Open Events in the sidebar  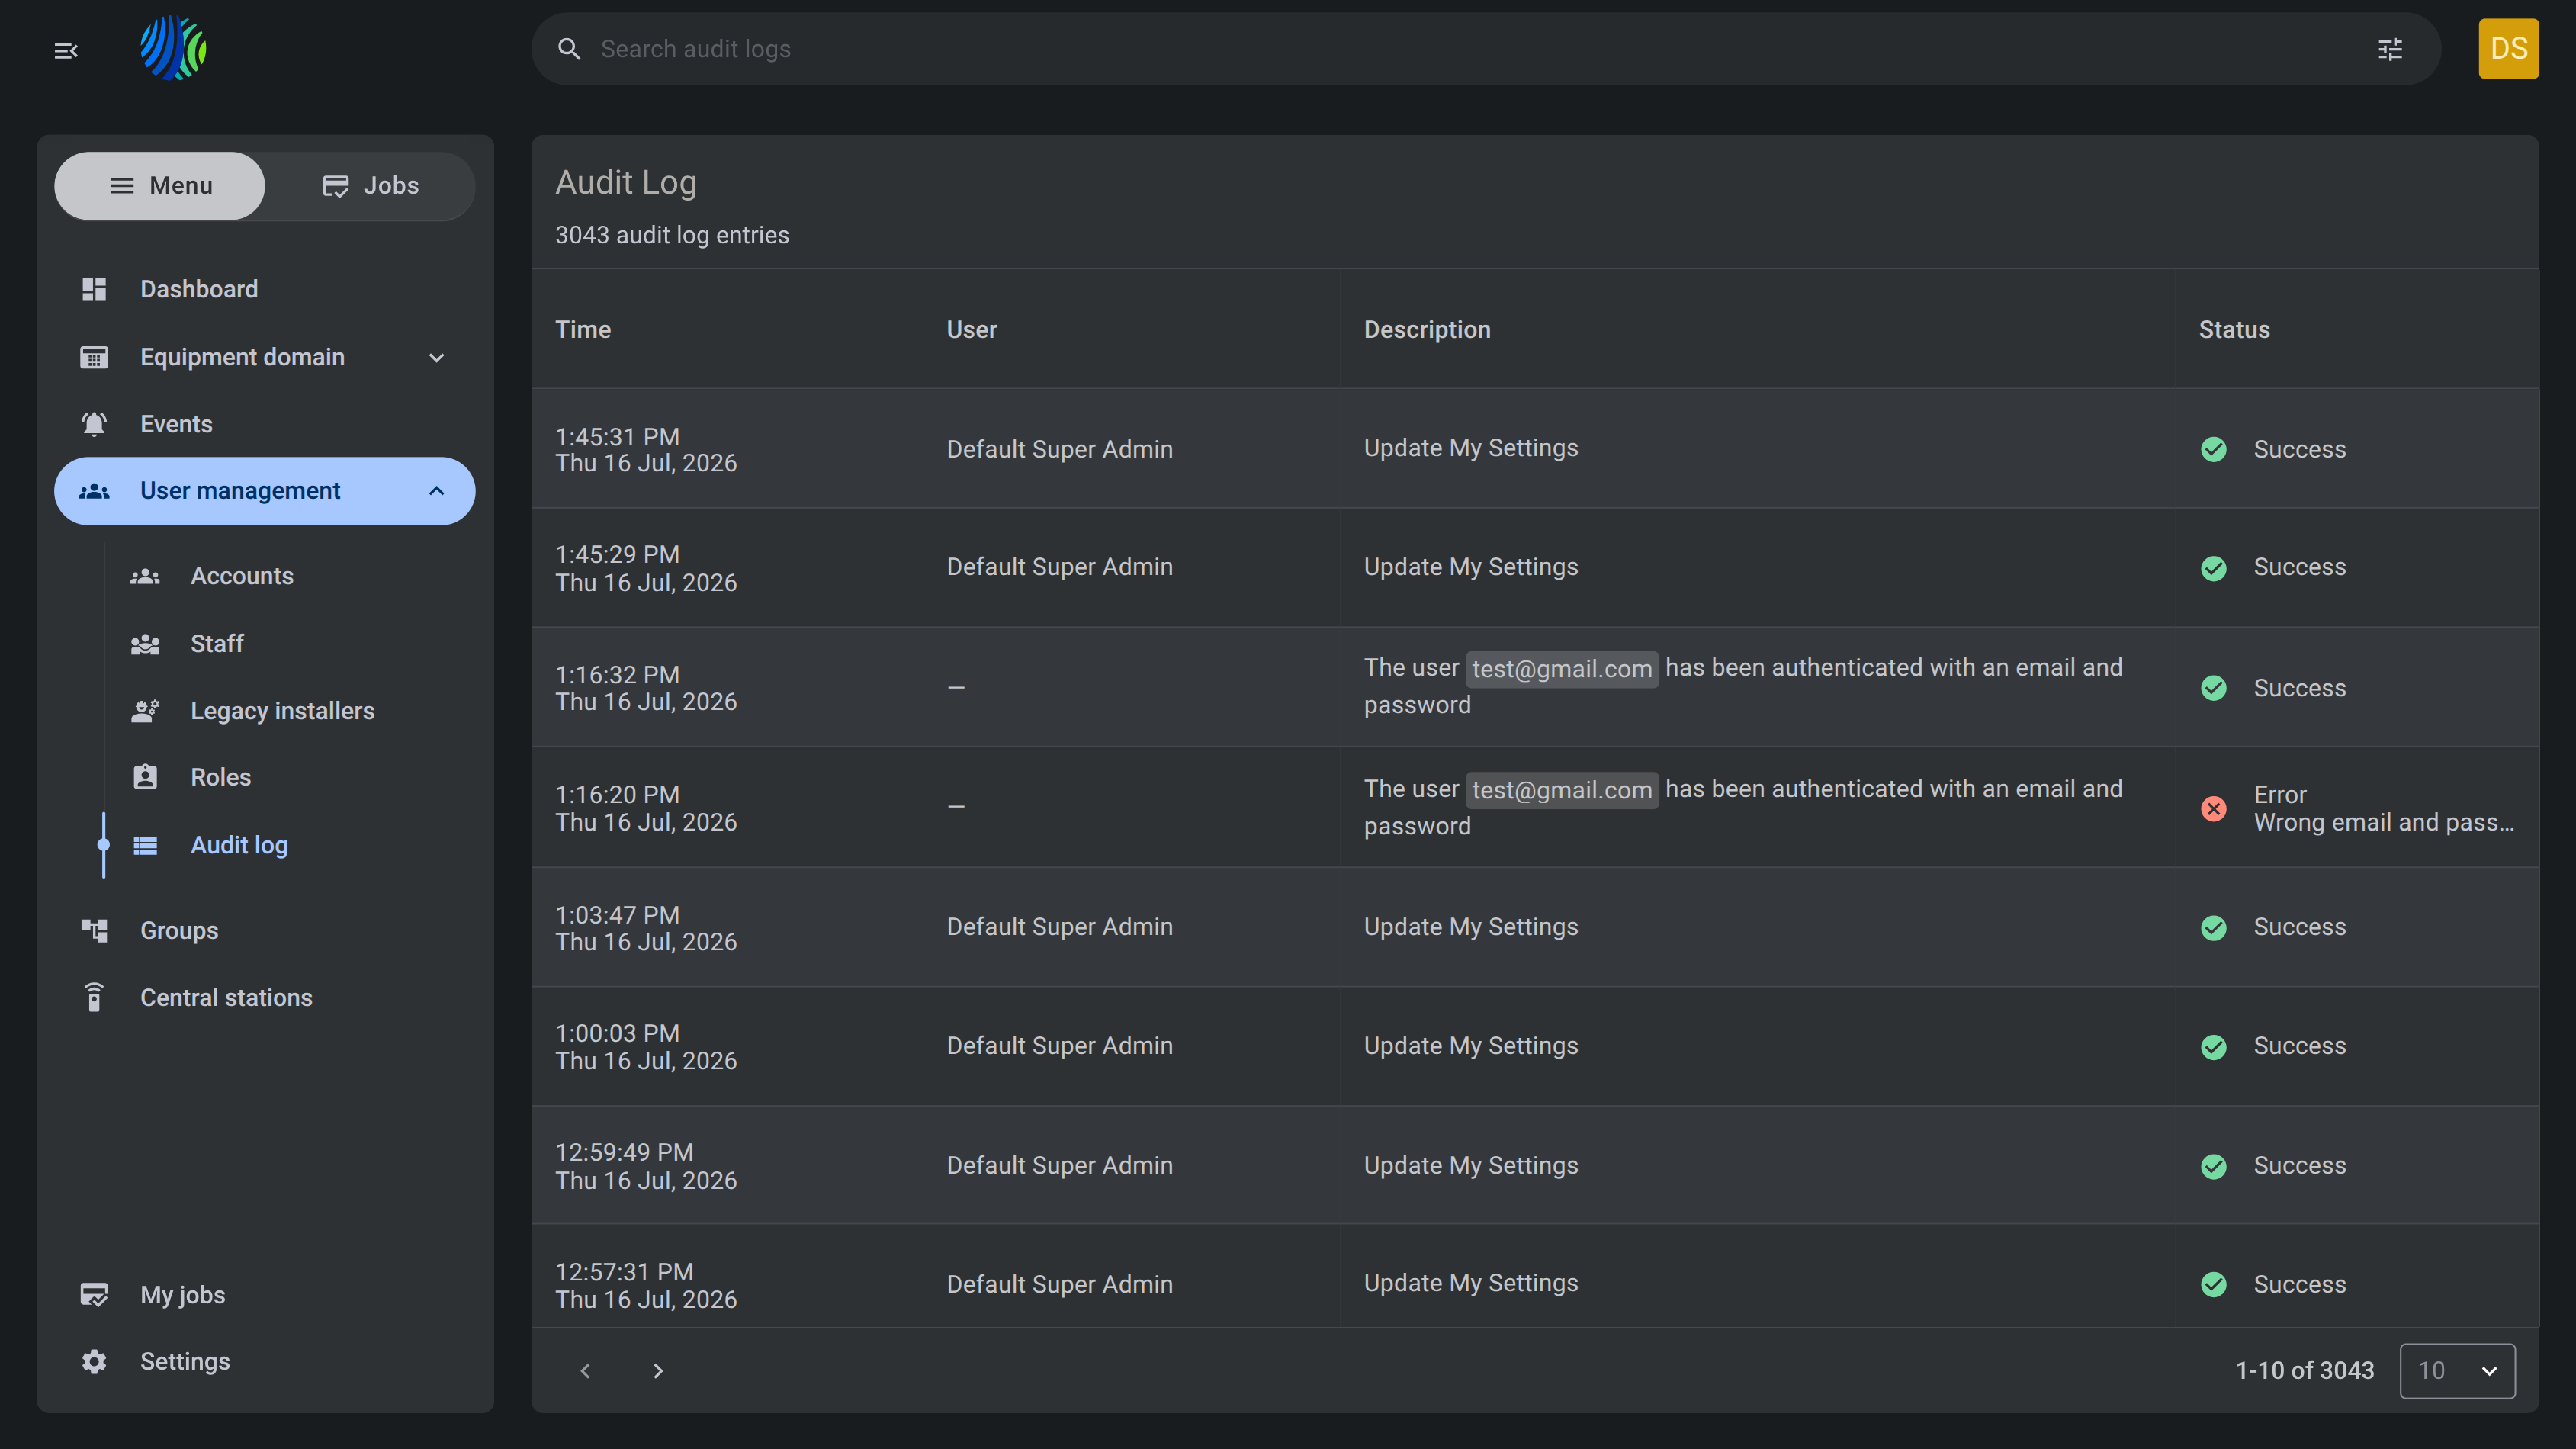point(264,424)
